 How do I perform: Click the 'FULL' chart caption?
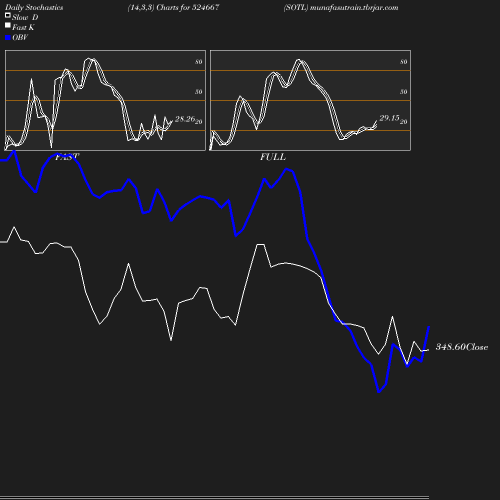[x=273, y=157]
